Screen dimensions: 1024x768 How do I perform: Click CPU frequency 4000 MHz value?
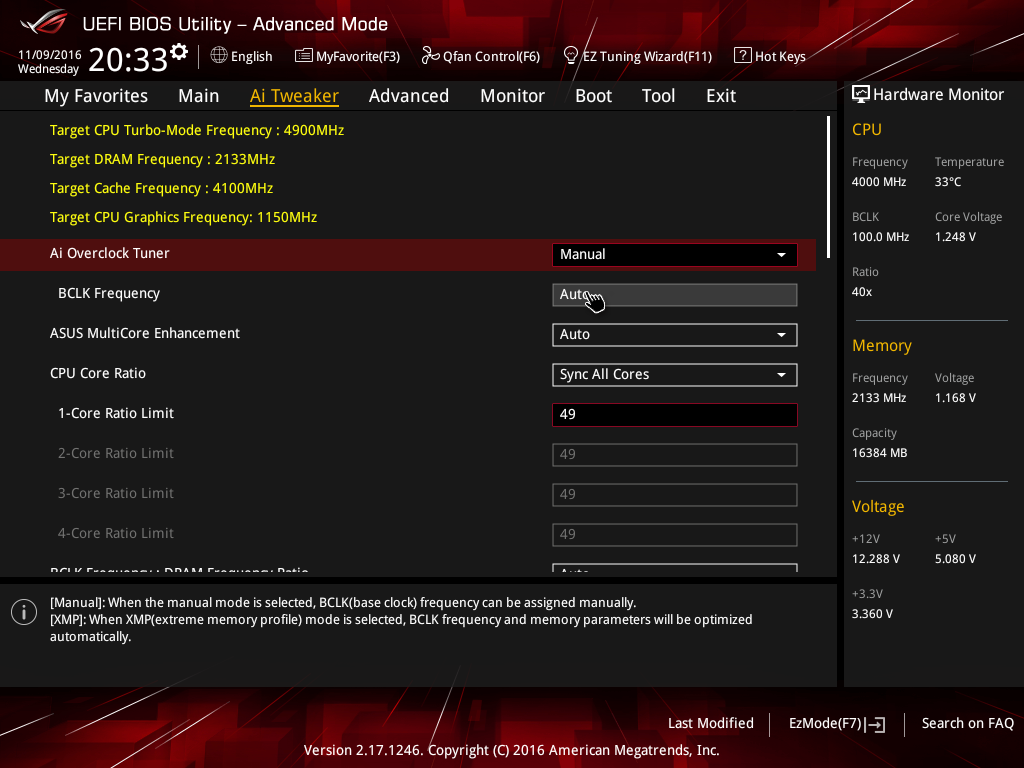879,182
